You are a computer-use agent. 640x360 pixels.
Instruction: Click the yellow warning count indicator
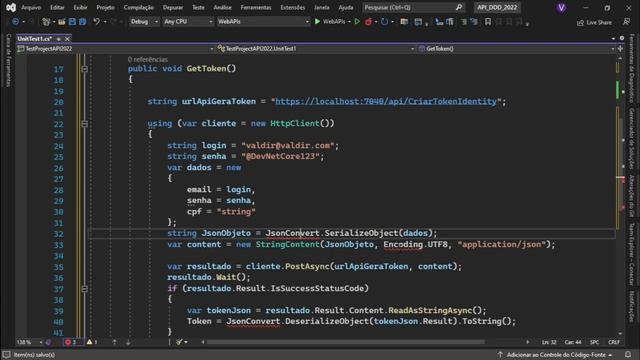tap(92, 342)
